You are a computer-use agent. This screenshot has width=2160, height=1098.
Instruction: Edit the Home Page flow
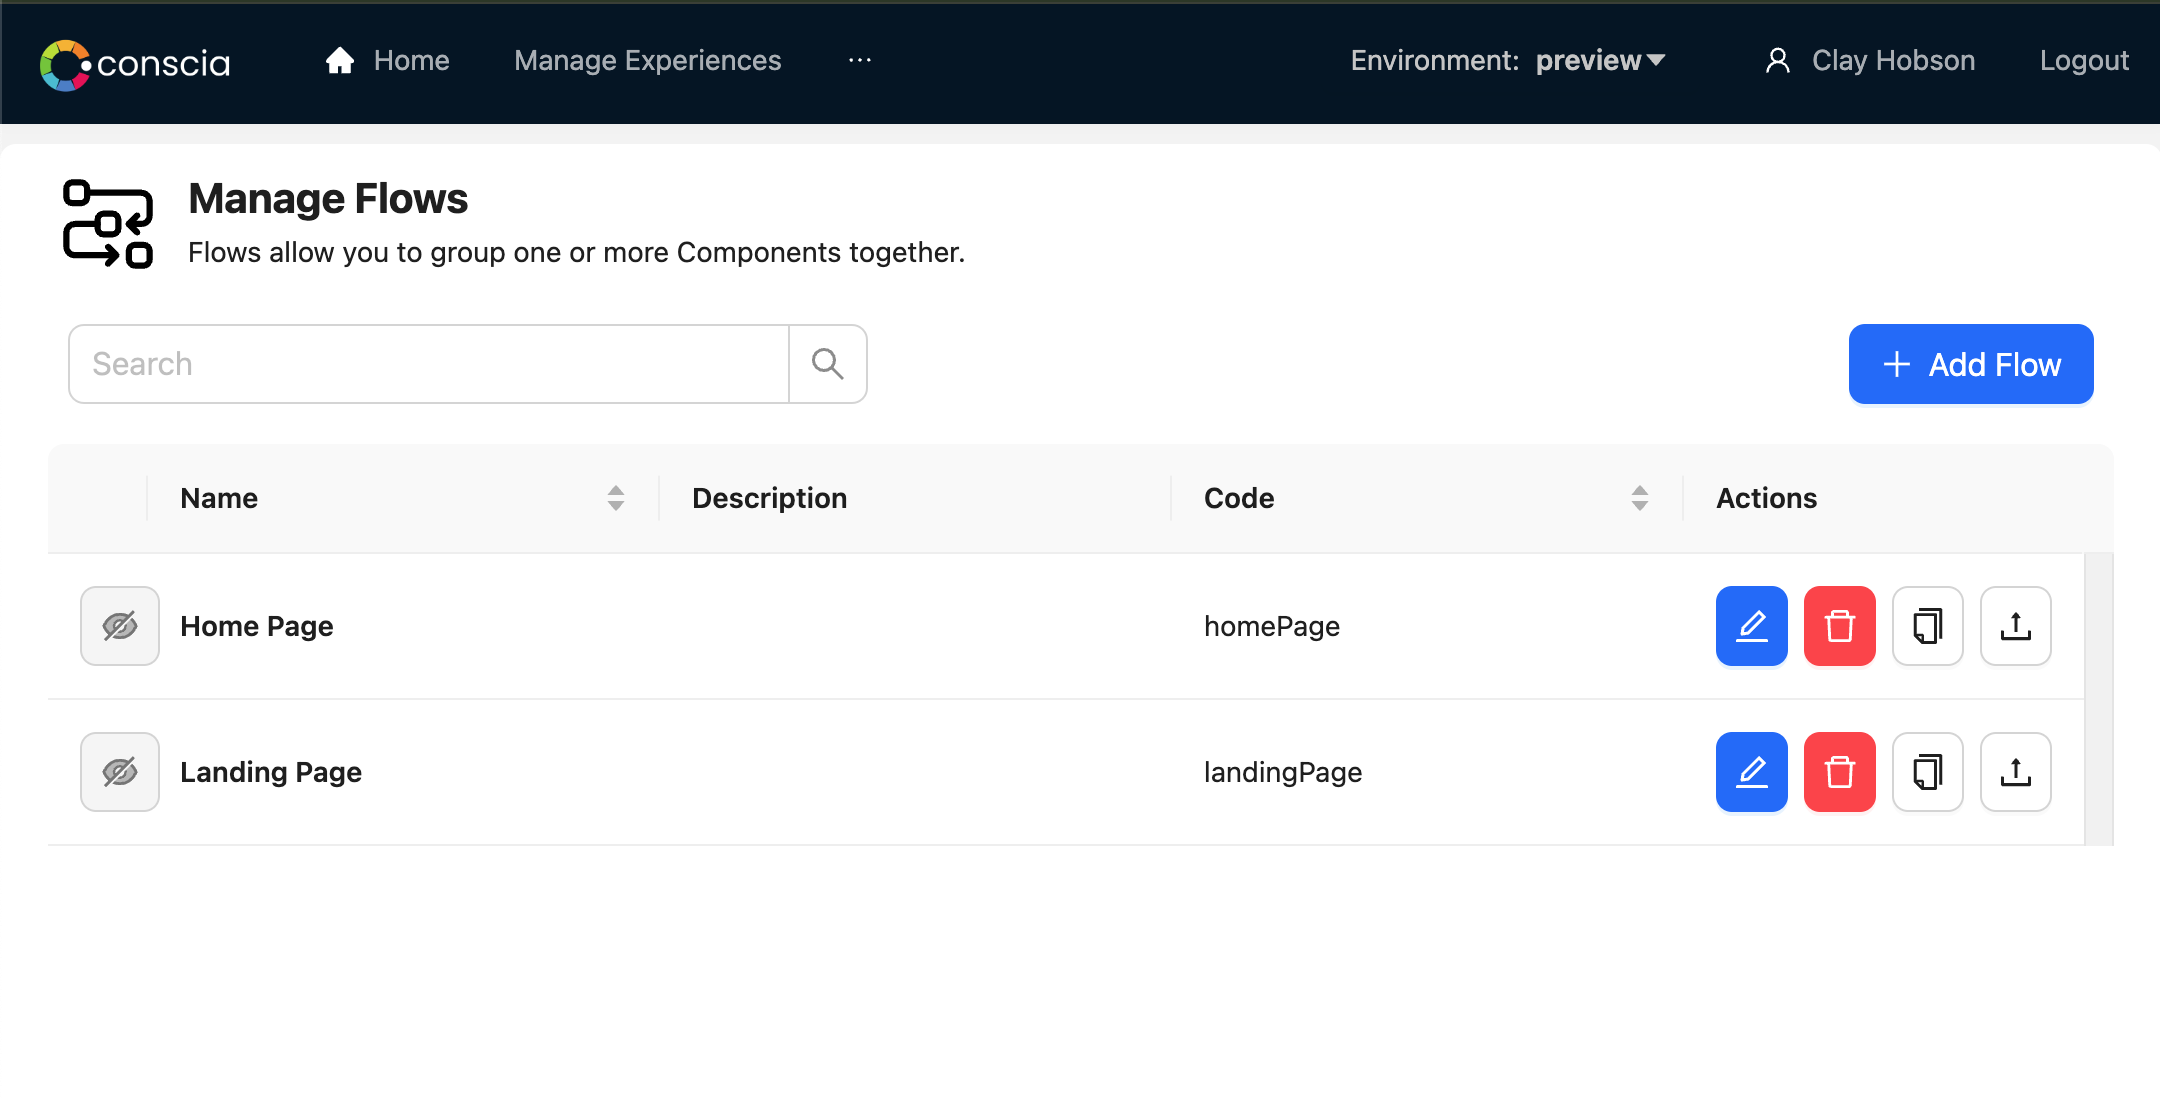(1752, 626)
